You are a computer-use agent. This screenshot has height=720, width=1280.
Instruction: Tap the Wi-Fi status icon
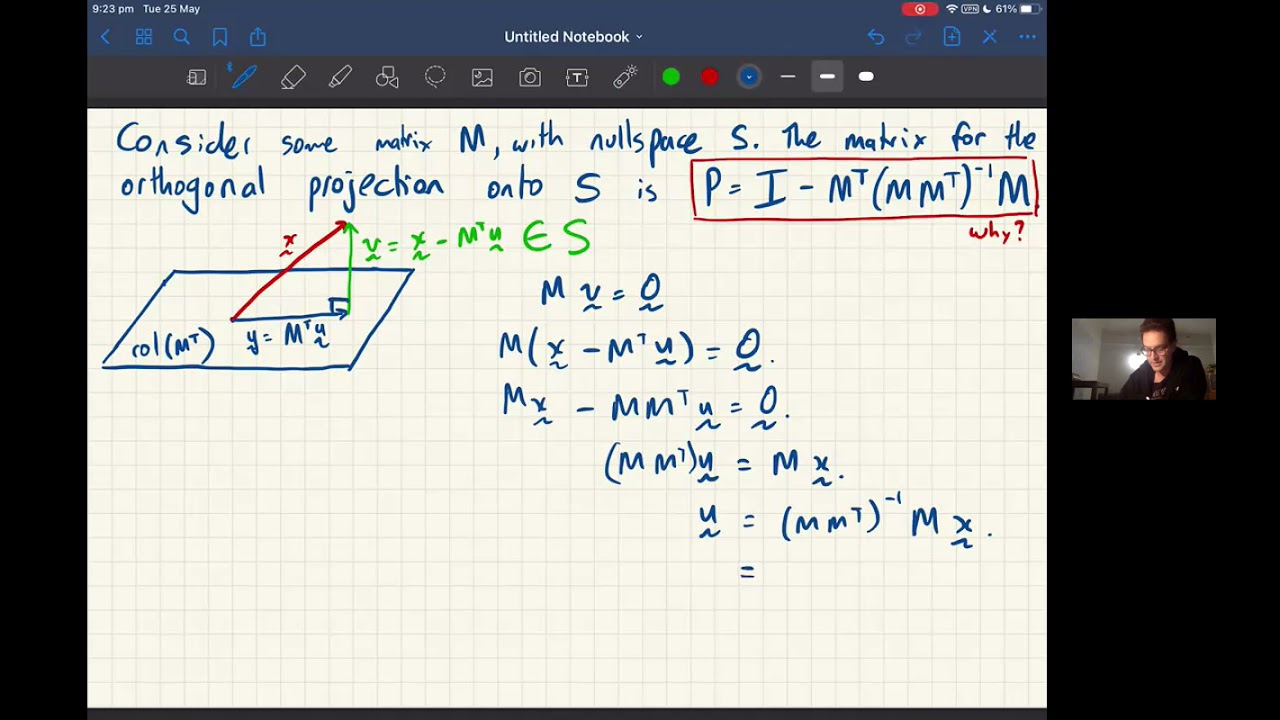(x=952, y=9)
